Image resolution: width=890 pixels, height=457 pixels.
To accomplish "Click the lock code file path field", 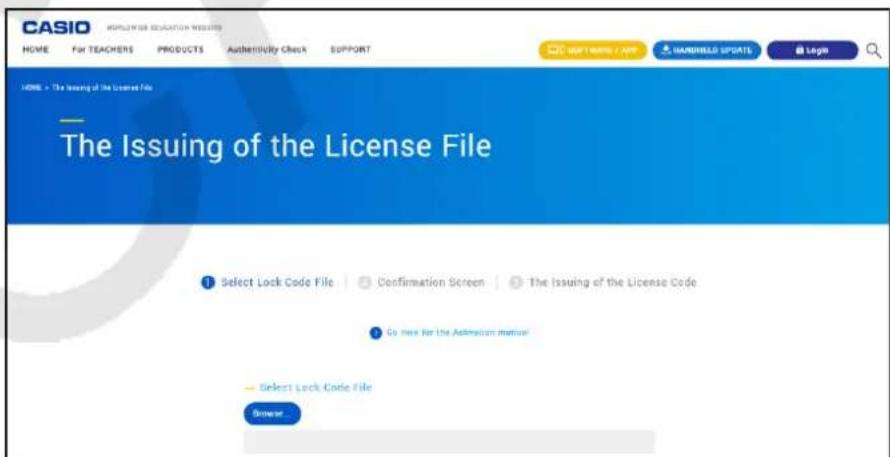I will point(450,442).
